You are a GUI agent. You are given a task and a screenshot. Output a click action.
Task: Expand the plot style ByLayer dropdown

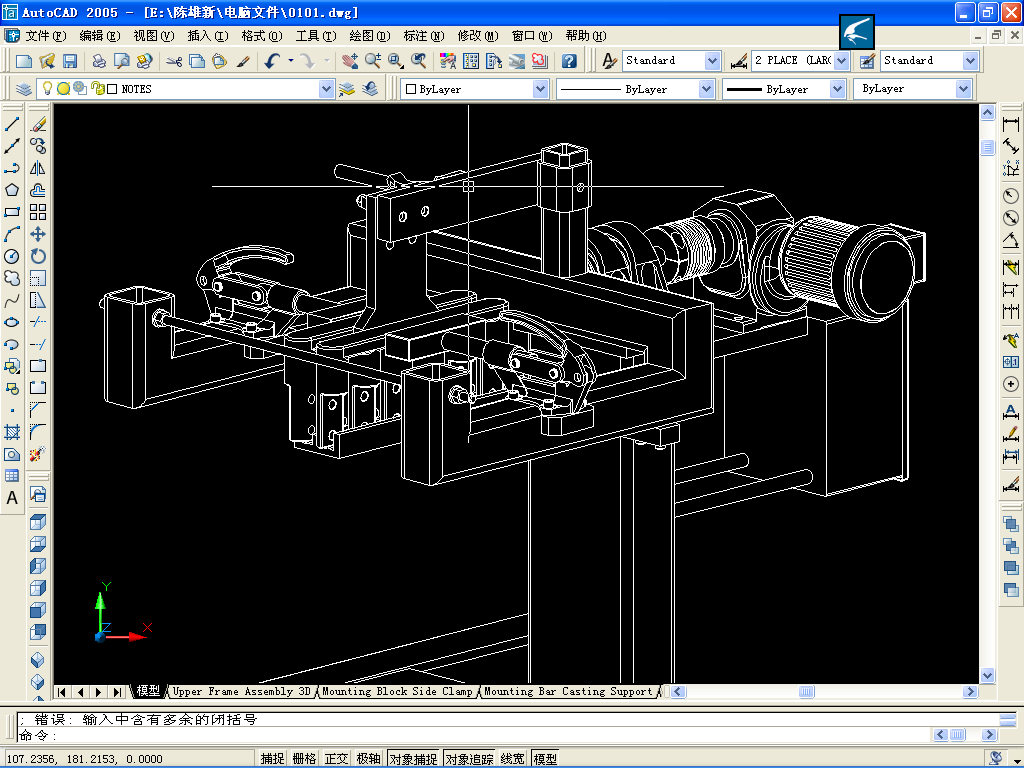tap(963, 89)
